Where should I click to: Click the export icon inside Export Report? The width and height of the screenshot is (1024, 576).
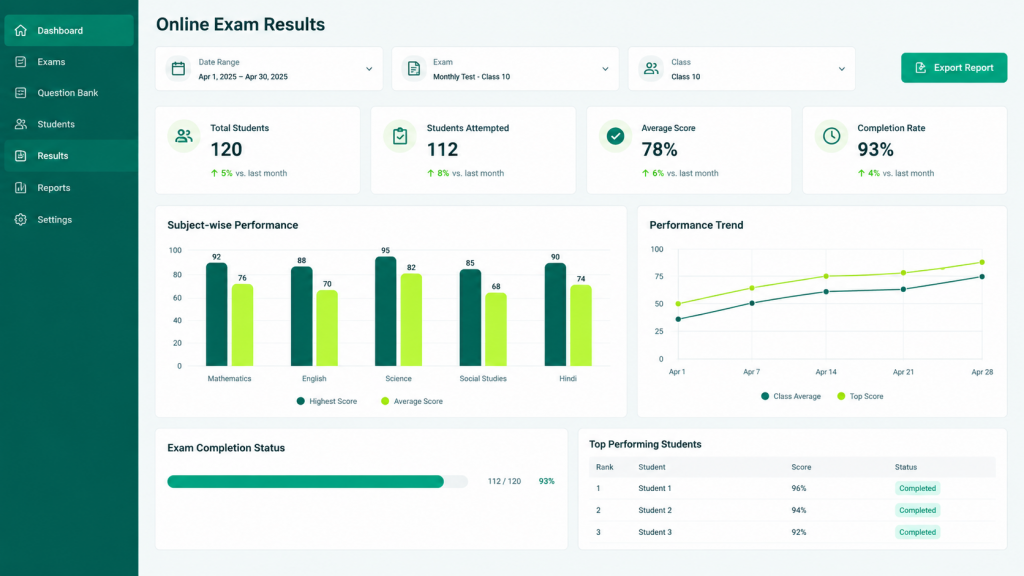[x=921, y=68]
